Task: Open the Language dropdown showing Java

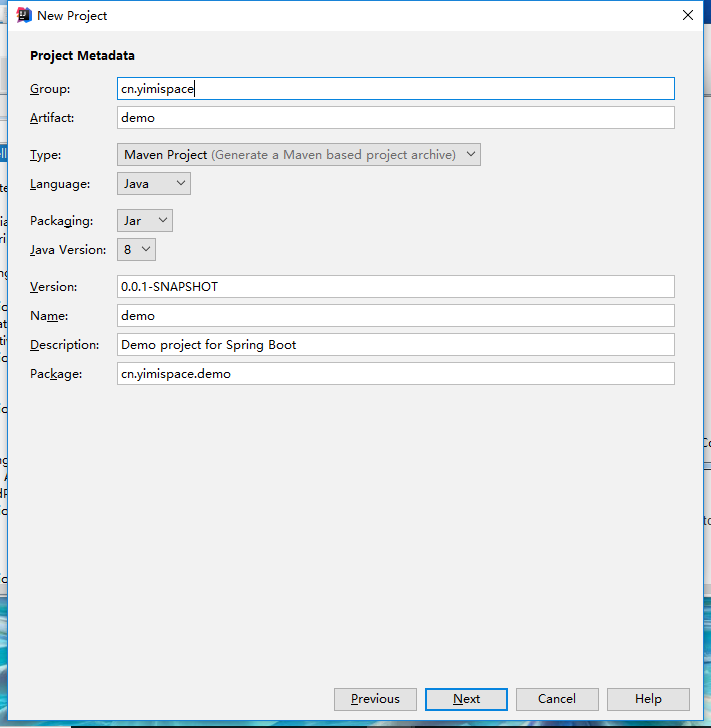Action: (x=154, y=184)
